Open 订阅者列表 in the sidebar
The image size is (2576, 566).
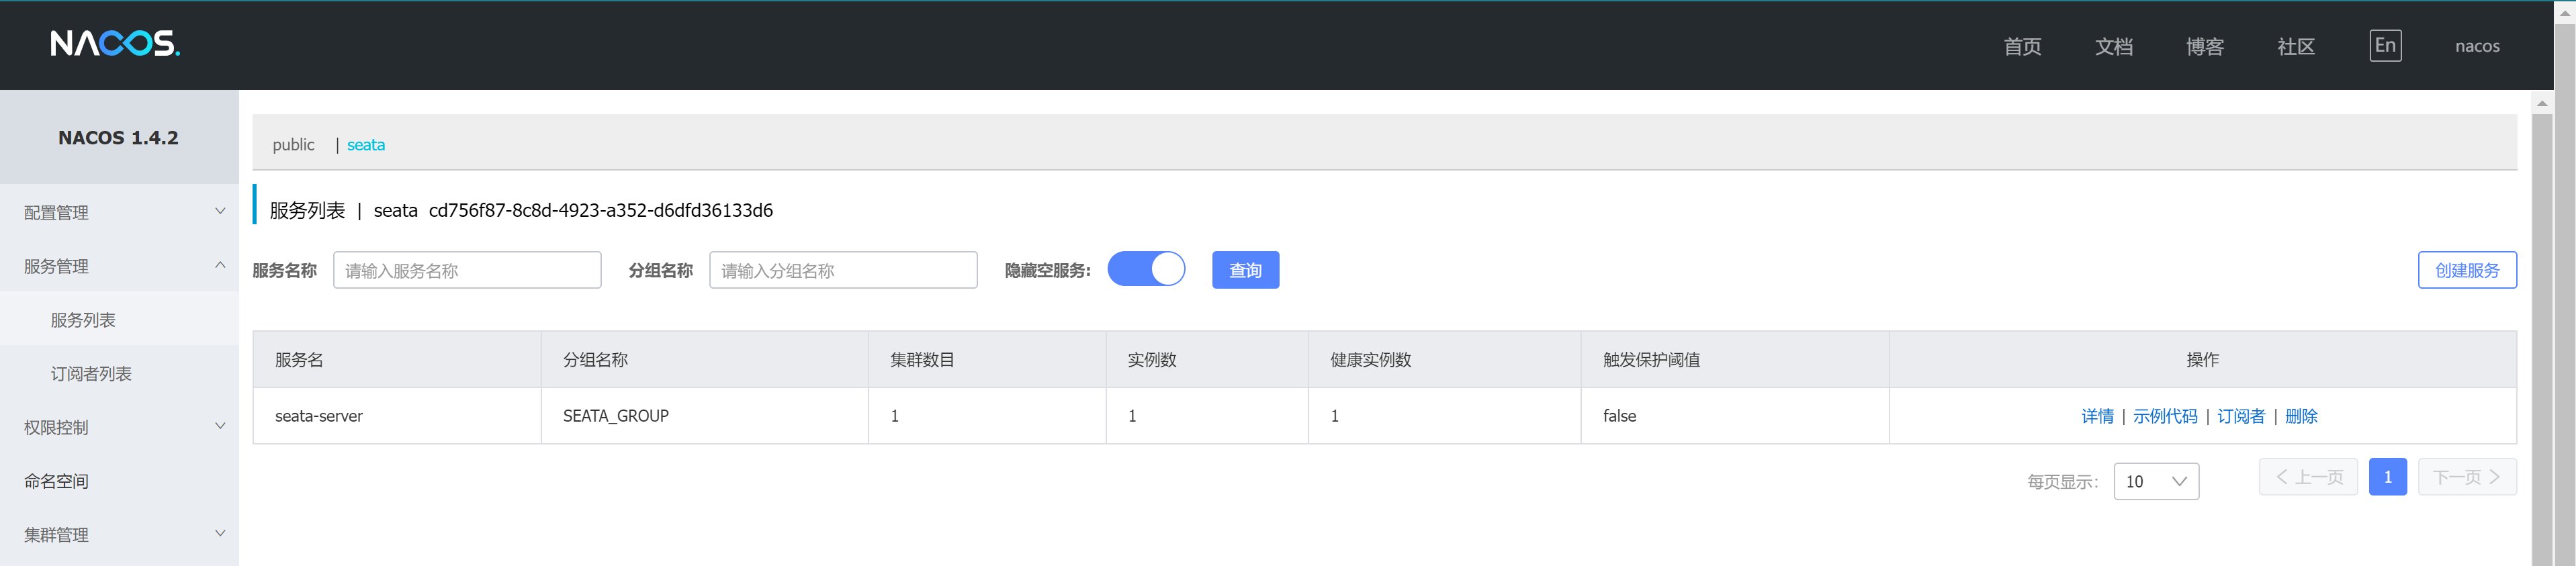point(119,374)
